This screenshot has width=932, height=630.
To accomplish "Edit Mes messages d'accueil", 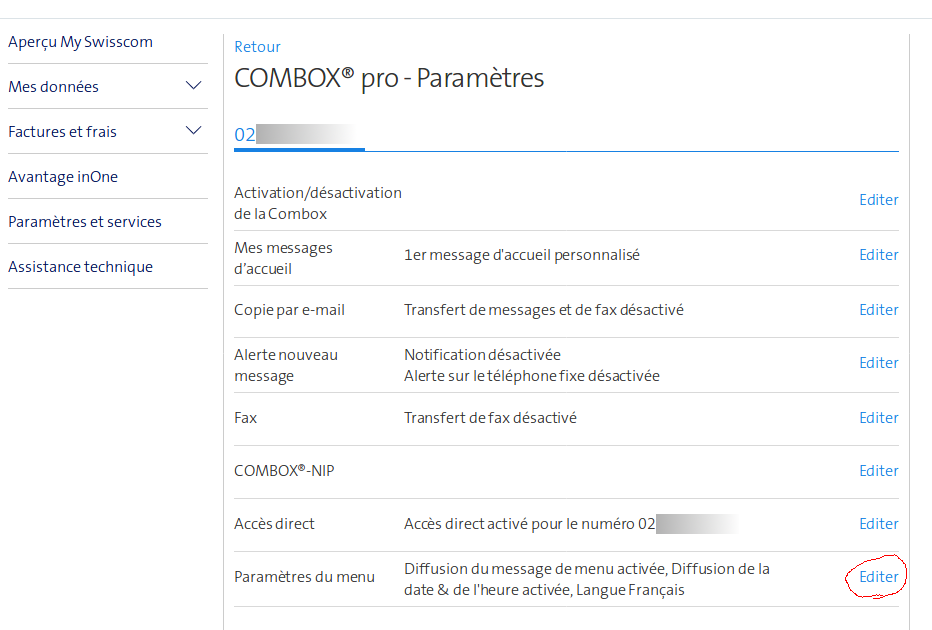I will pos(878,254).
